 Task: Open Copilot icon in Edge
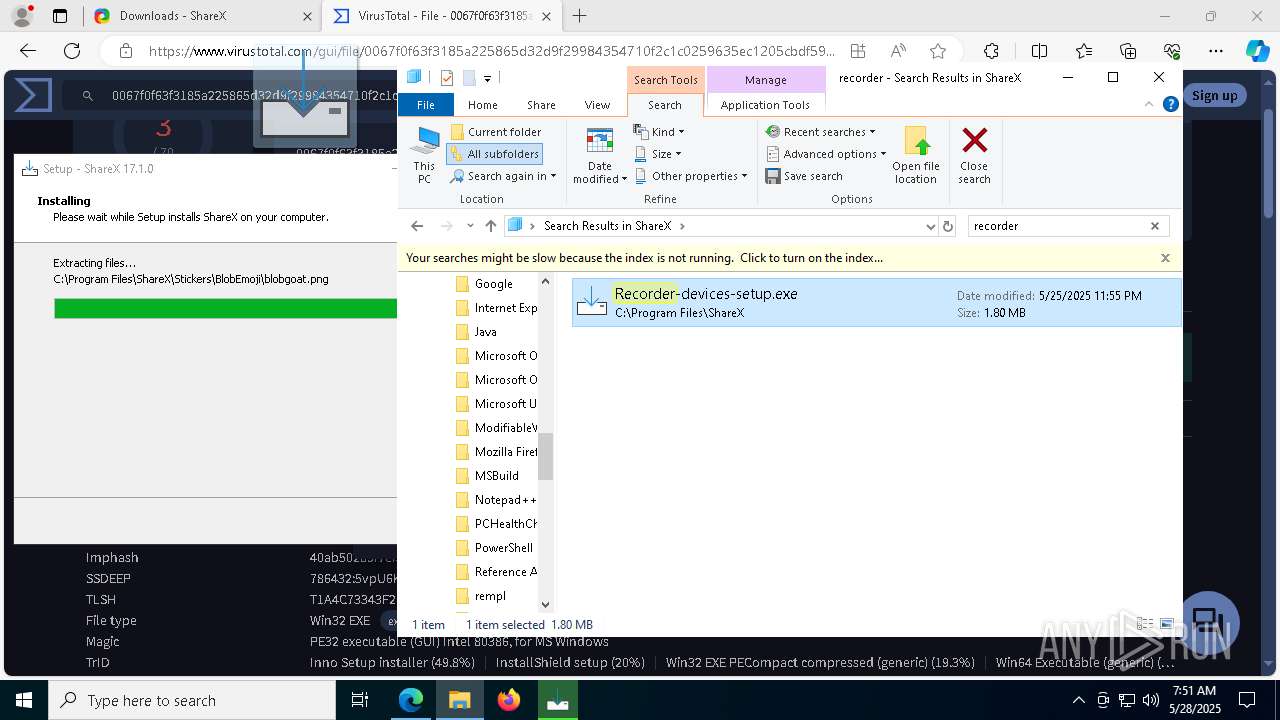coord(1257,51)
